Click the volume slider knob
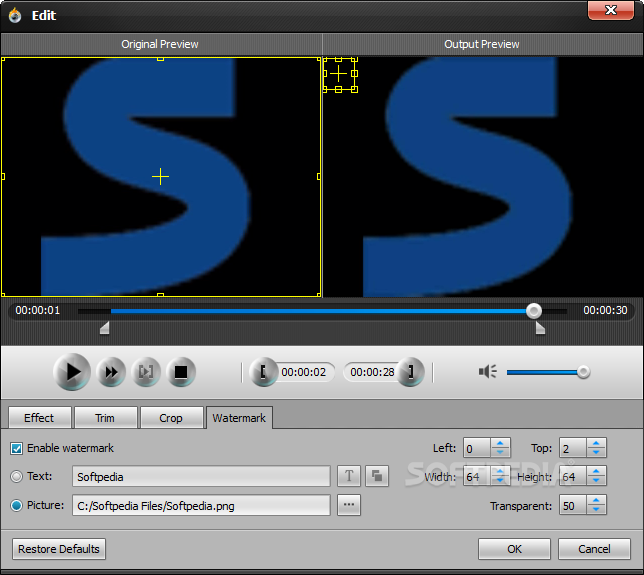This screenshot has width=644, height=575. 583,372
